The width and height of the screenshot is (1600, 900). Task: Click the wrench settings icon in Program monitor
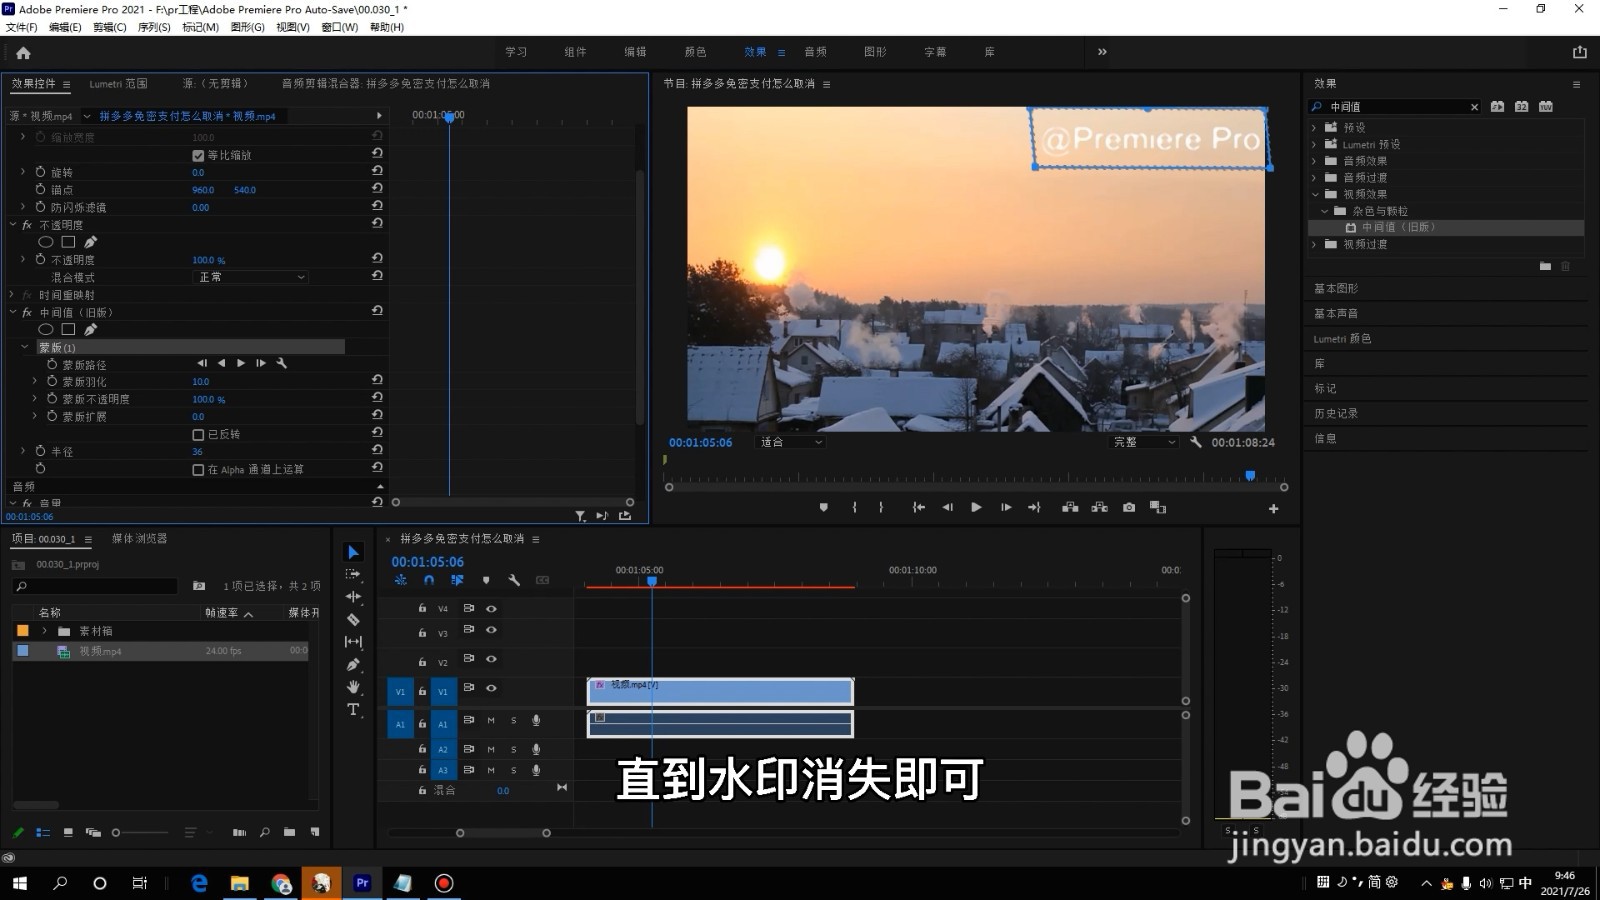[x=1197, y=441]
